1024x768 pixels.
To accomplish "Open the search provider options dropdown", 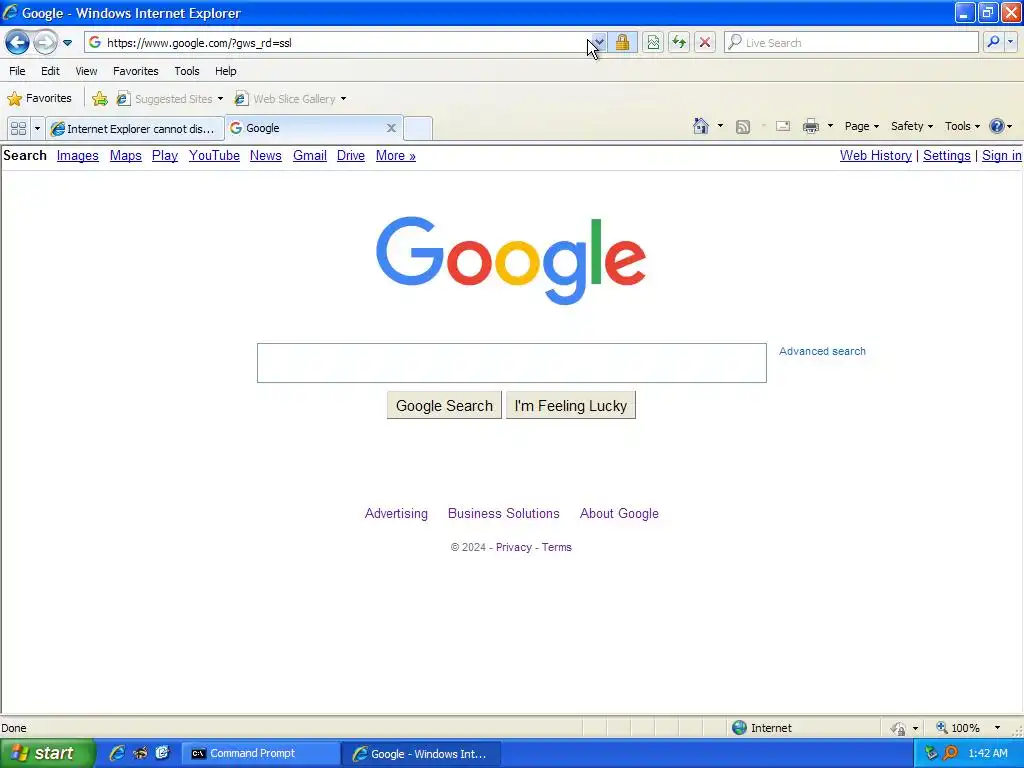I will pyautogui.click(x=1010, y=42).
